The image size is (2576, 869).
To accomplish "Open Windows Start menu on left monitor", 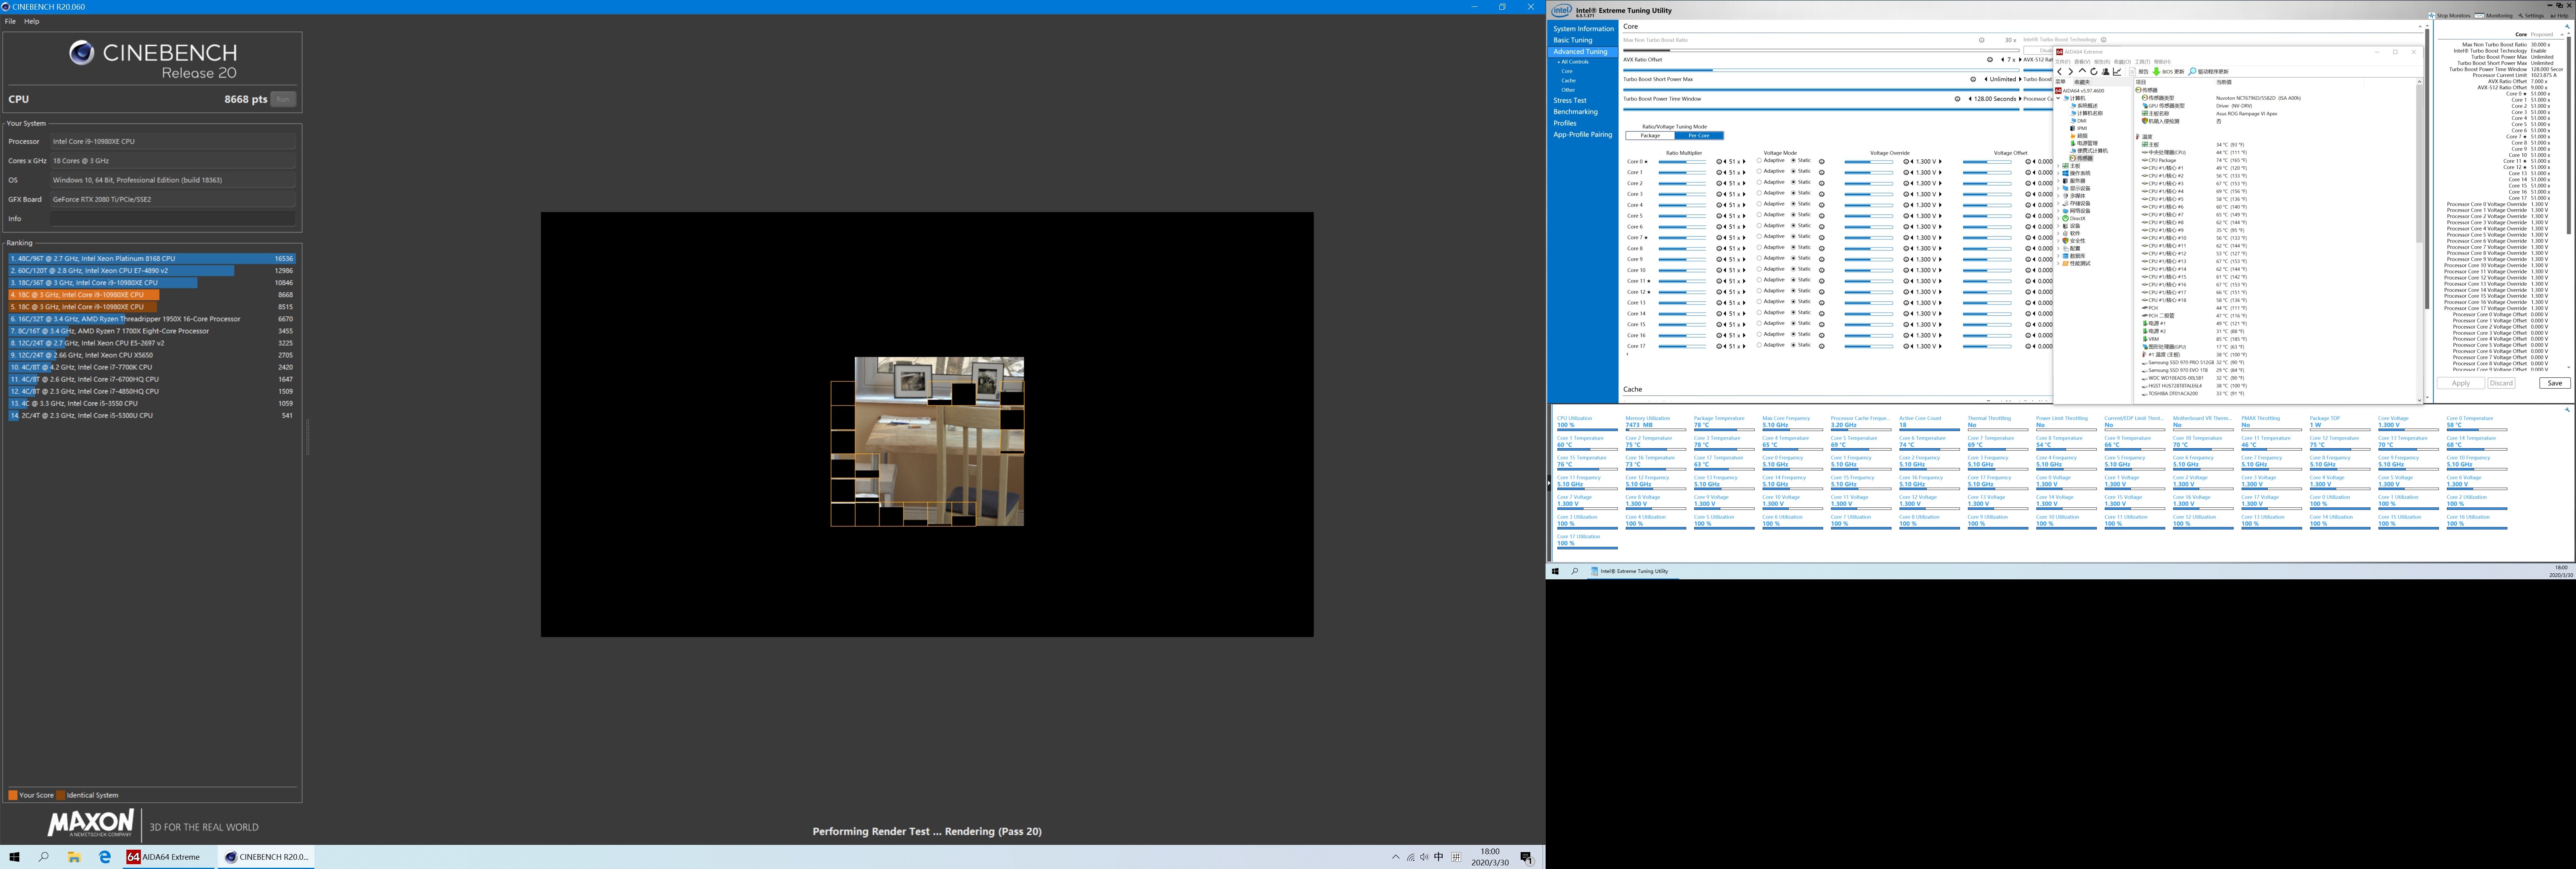I will coord(14,857).
